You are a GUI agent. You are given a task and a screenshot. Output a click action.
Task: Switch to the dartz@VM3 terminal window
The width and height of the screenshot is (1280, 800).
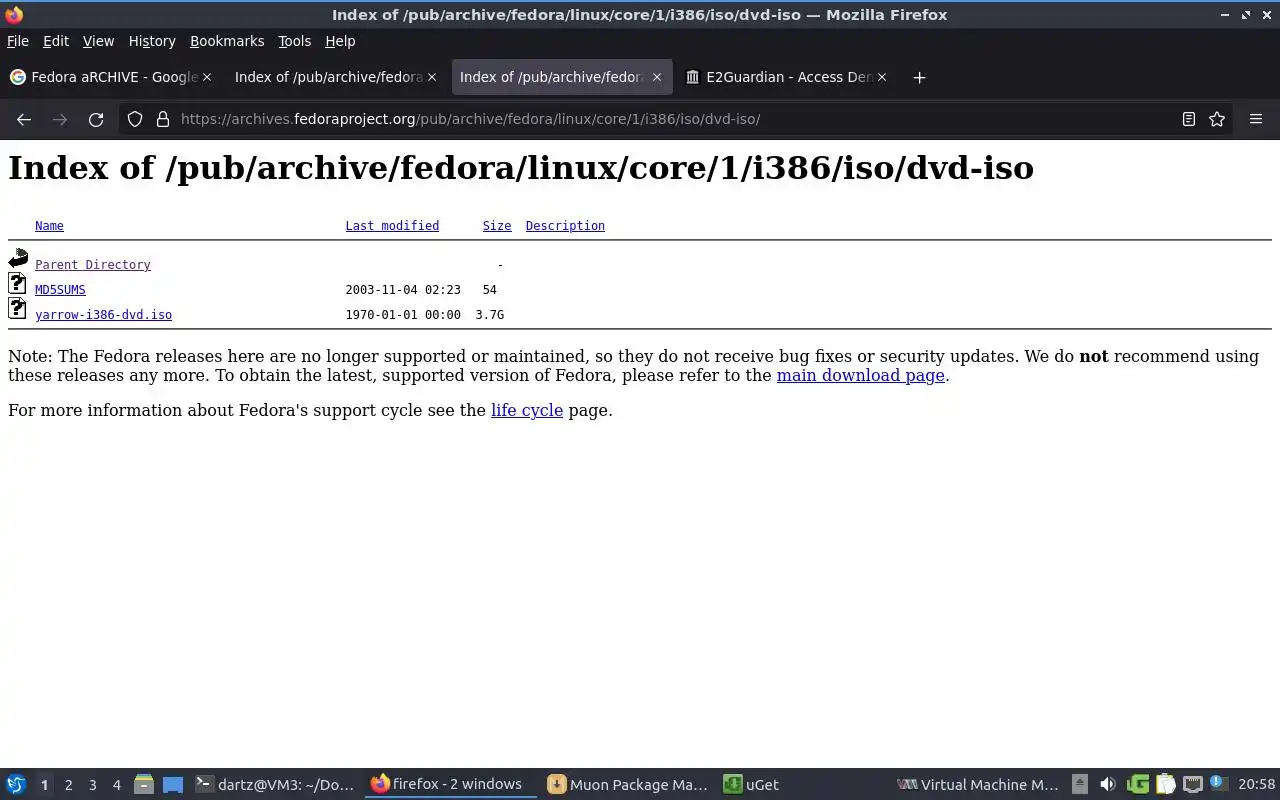point(275,785)
